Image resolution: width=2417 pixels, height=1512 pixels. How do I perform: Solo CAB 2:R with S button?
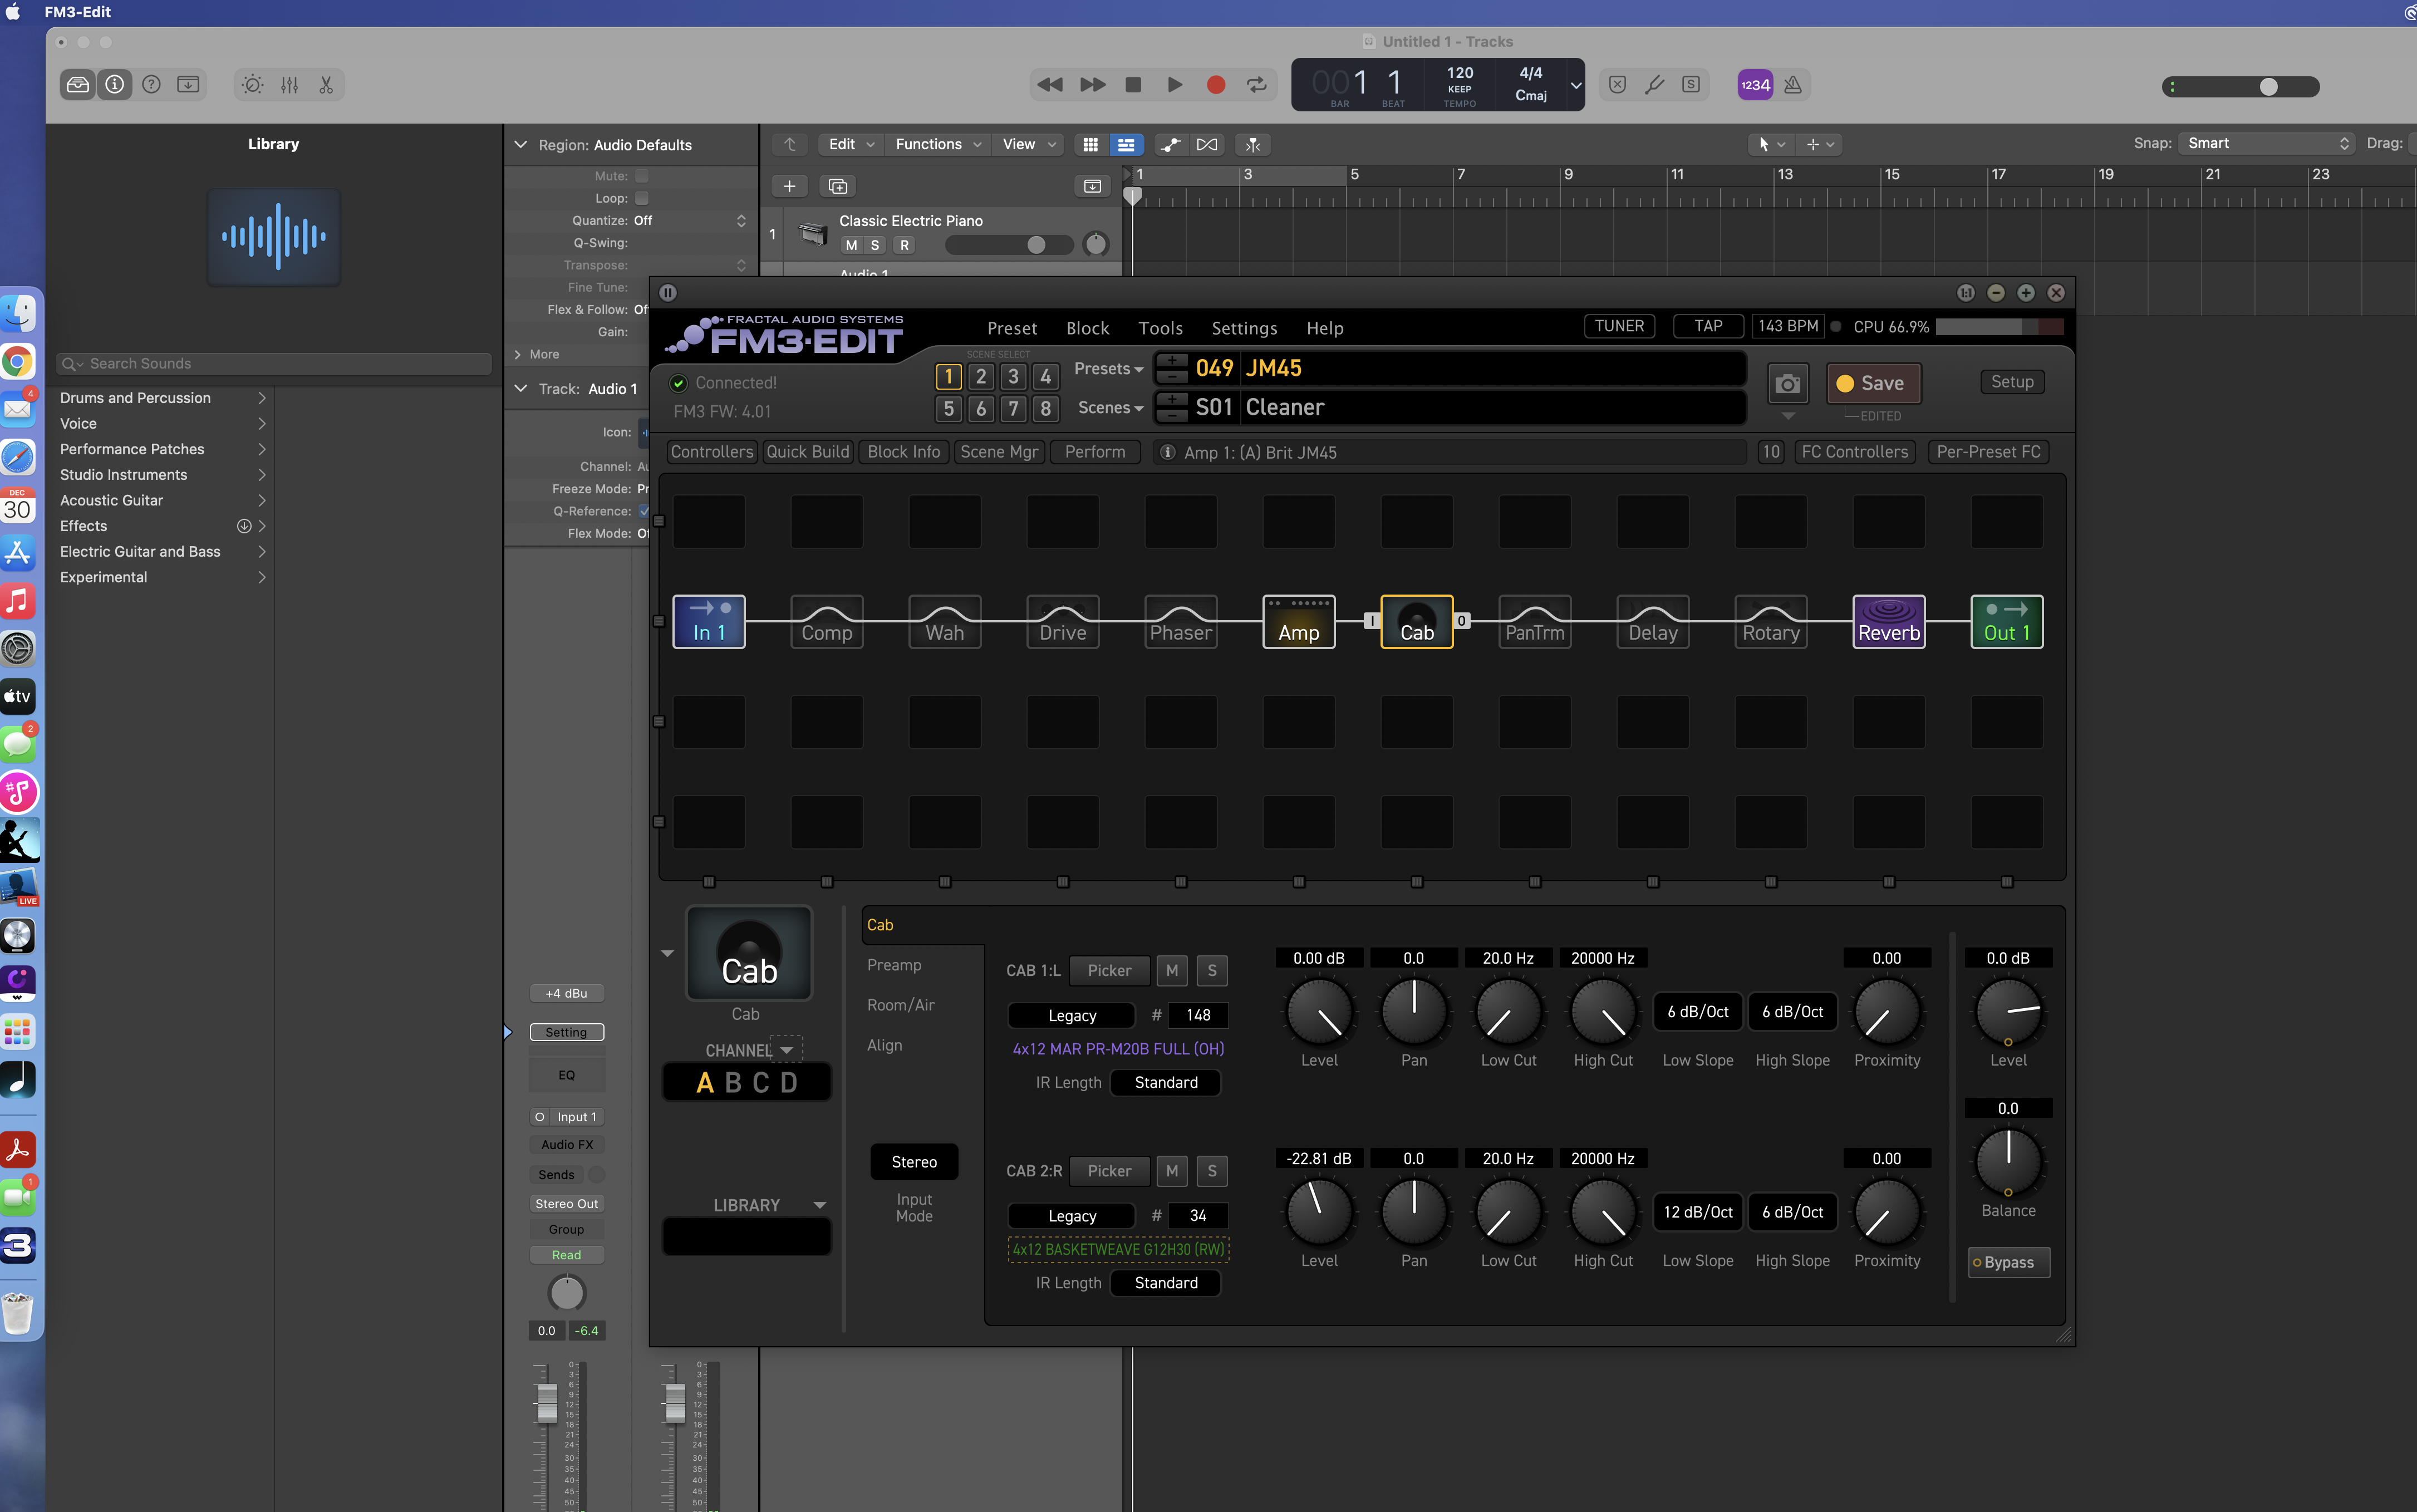[1212, 1171]
